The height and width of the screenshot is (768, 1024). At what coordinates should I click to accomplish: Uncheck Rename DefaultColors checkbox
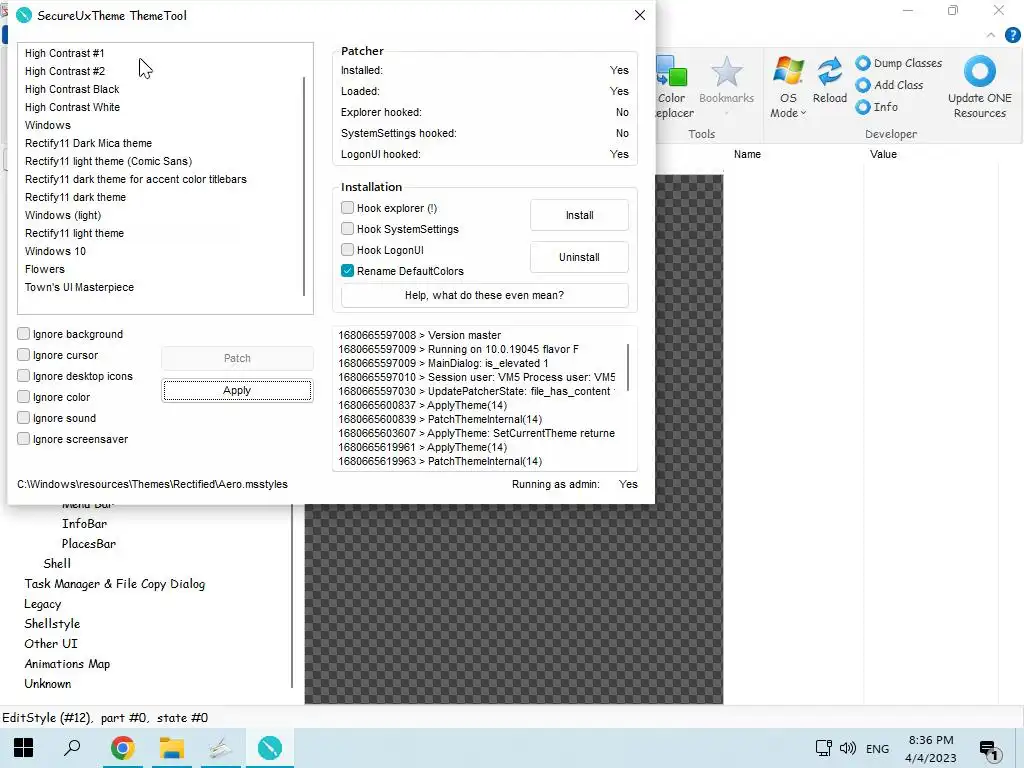(x=347, y=270)
